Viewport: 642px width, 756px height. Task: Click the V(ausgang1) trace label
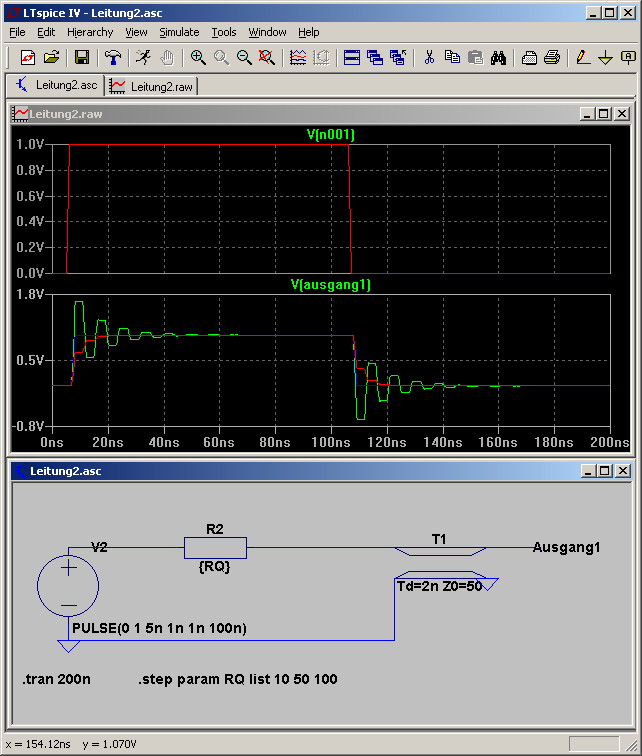tap(331, 284)
